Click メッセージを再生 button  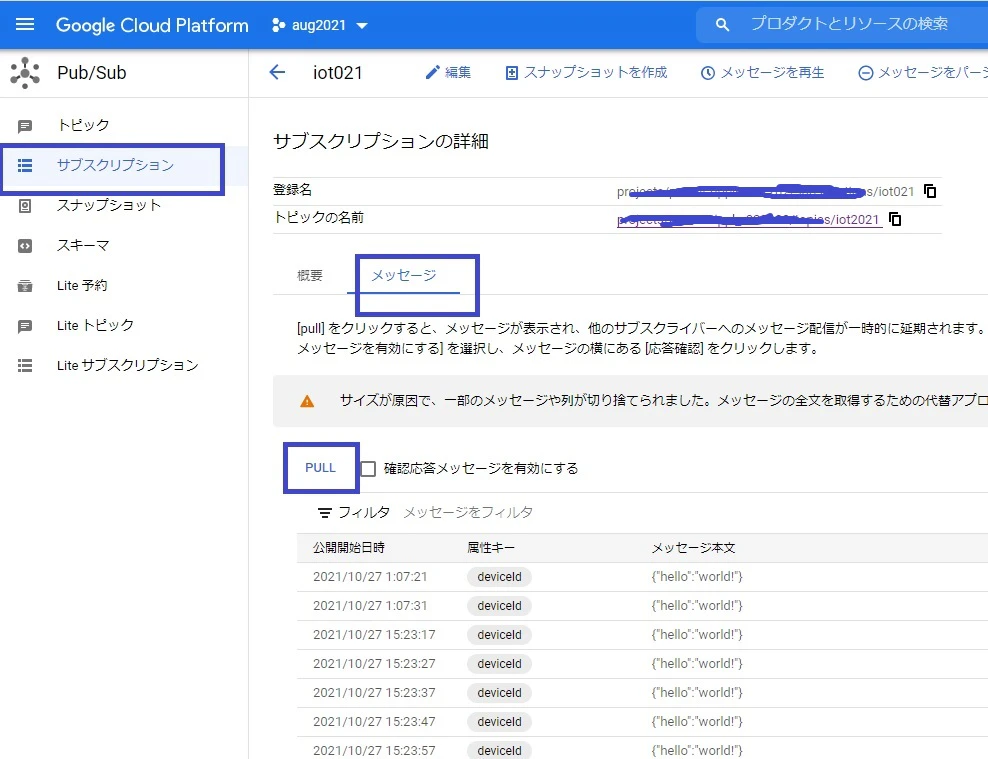point(762,72)
